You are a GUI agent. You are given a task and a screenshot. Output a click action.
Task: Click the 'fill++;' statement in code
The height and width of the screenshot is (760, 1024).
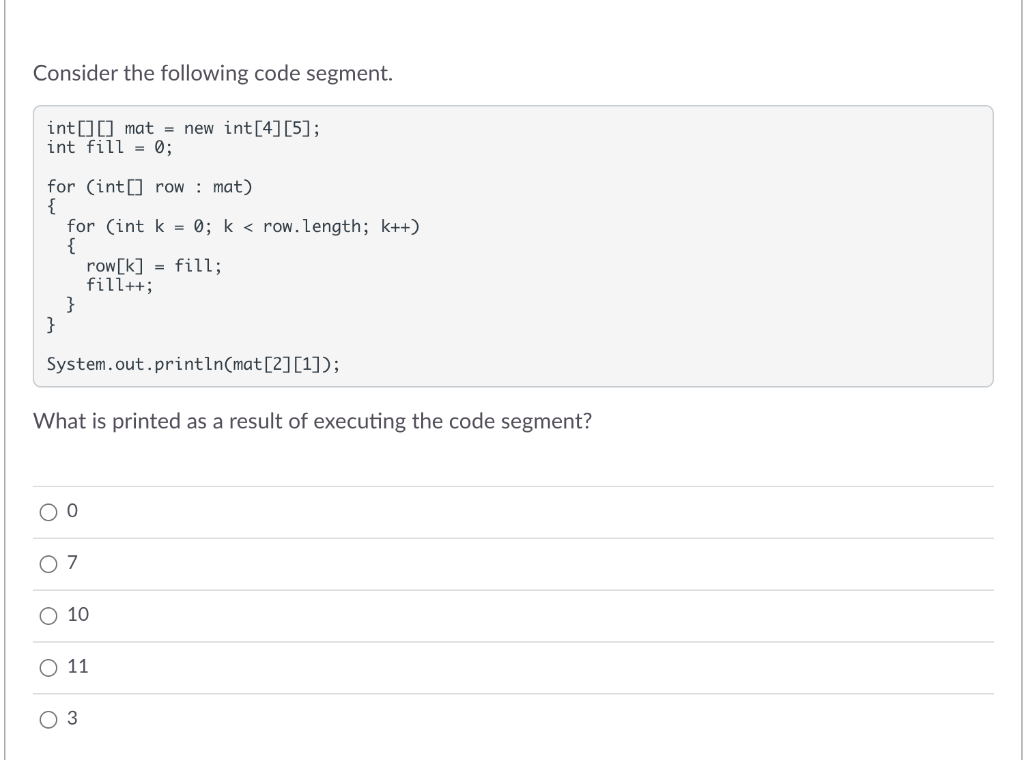coord(120,285)
